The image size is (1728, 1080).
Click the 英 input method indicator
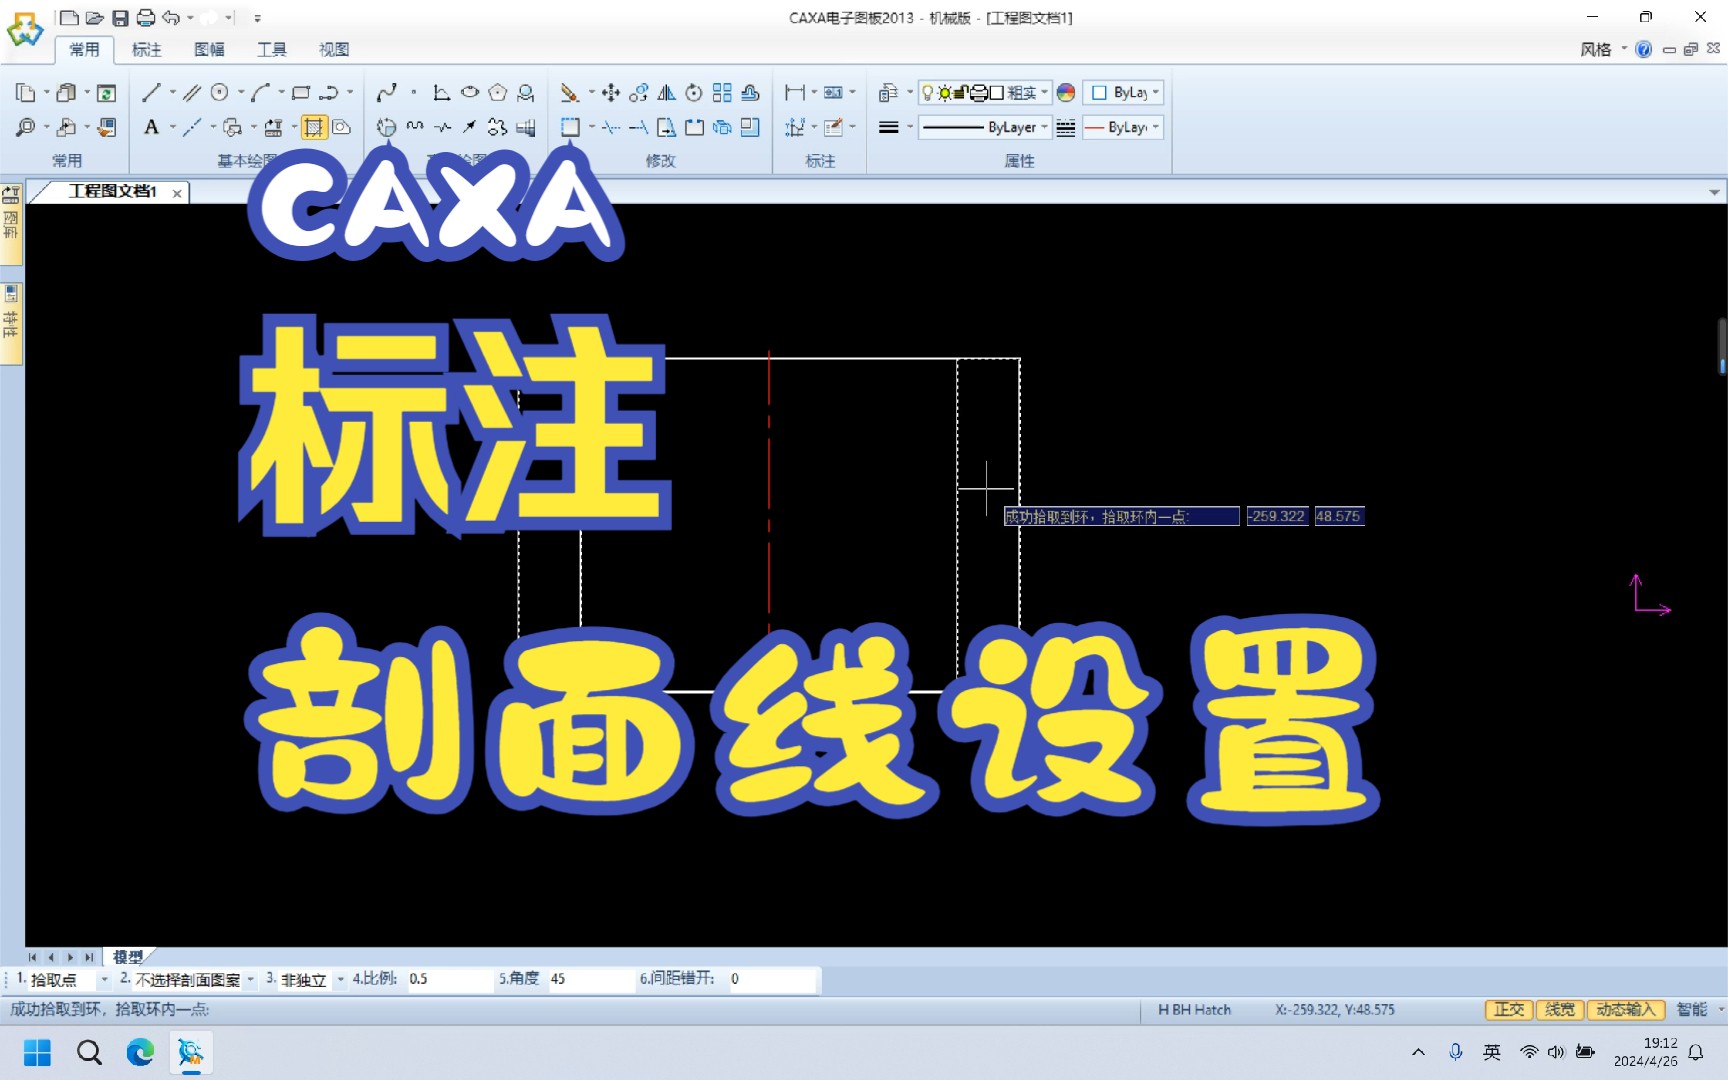[x=1492, y=1052]
